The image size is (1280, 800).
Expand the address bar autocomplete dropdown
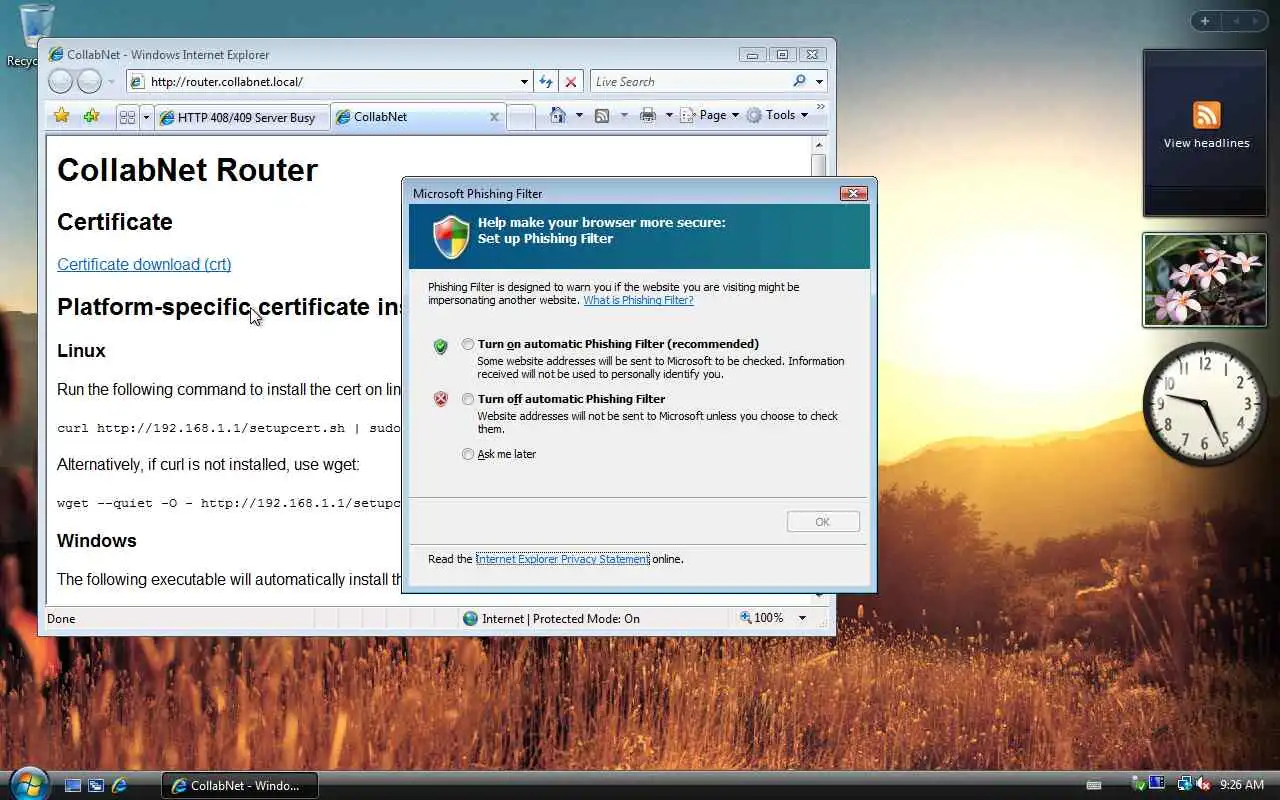coord(524,82)
